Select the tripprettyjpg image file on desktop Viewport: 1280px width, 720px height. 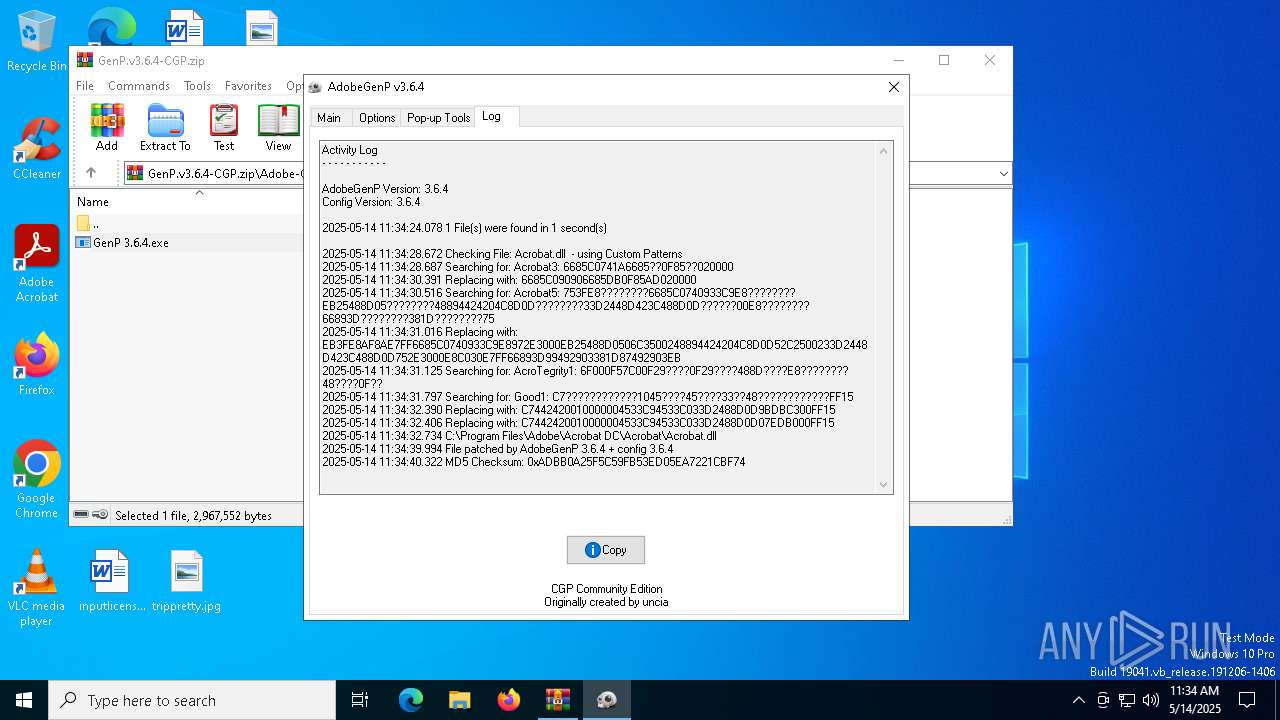186,581
